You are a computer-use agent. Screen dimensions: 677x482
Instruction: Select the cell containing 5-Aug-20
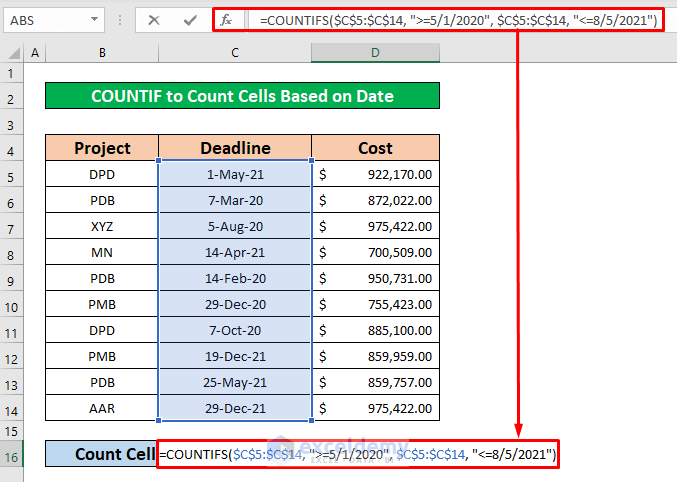coord(235,227)
